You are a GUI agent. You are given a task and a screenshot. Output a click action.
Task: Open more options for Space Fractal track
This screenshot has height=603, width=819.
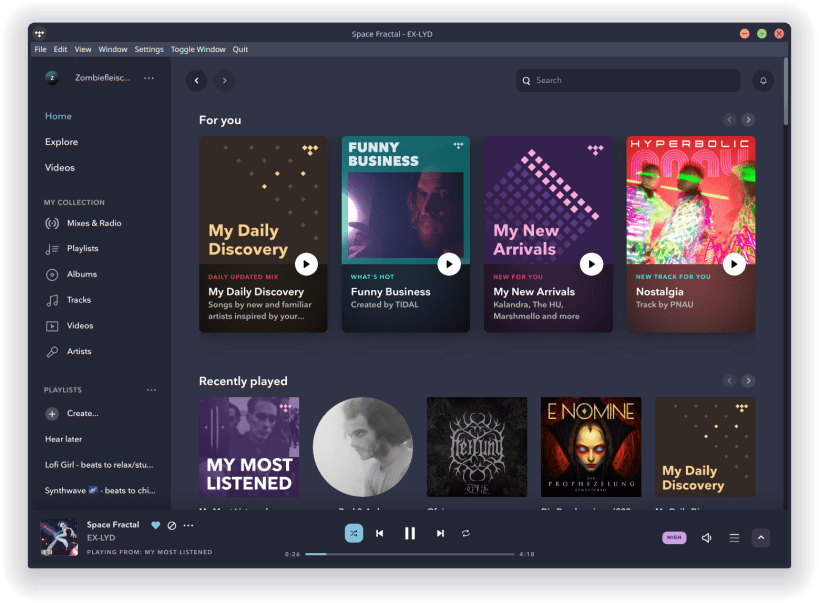(x=189, y=526)
